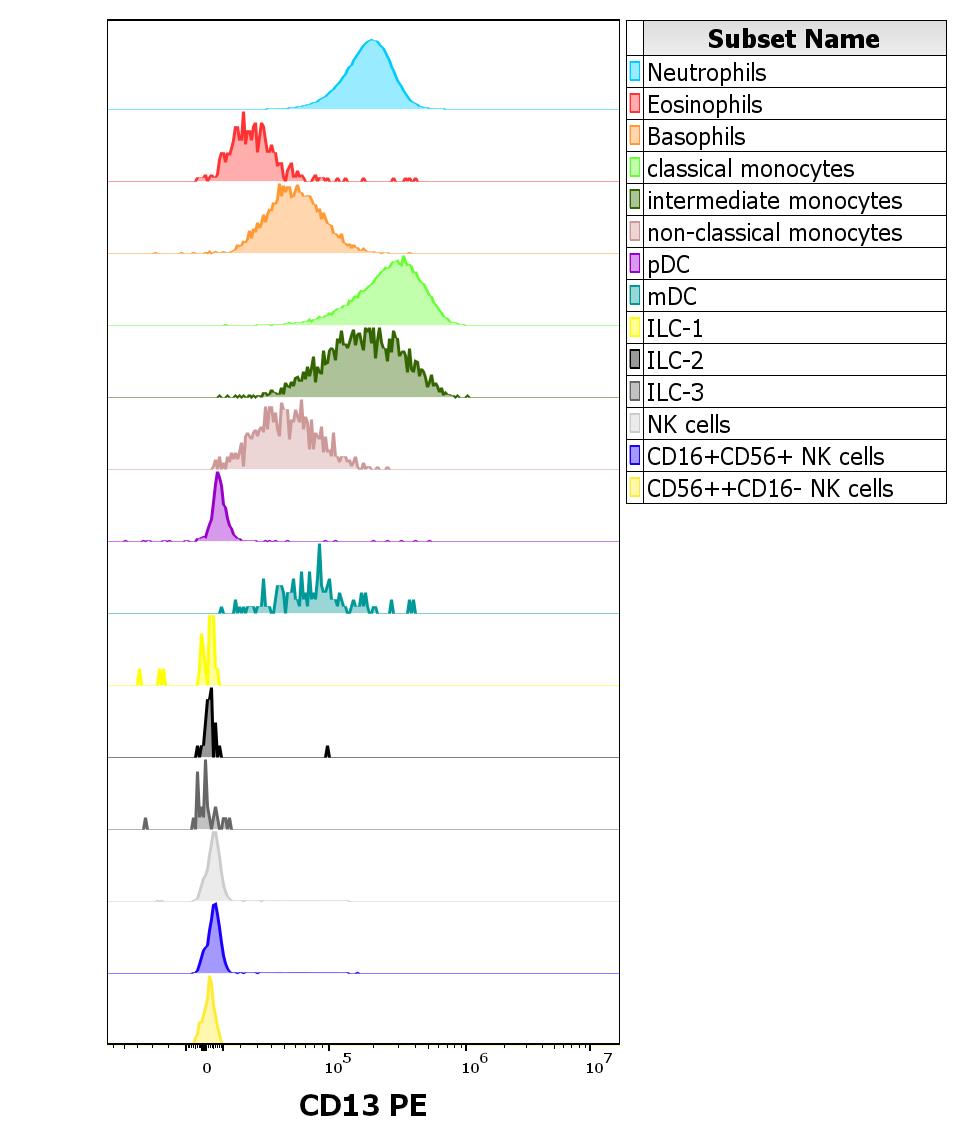Click the classical monocytes green swatch
Screen dimensions: 967x1143
pyautogui.click(x=635, y=168)
